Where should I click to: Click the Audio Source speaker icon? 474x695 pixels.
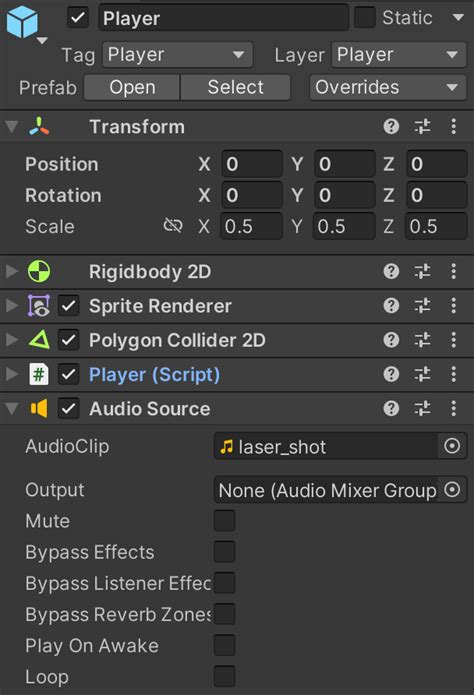(x=39, y=408)
